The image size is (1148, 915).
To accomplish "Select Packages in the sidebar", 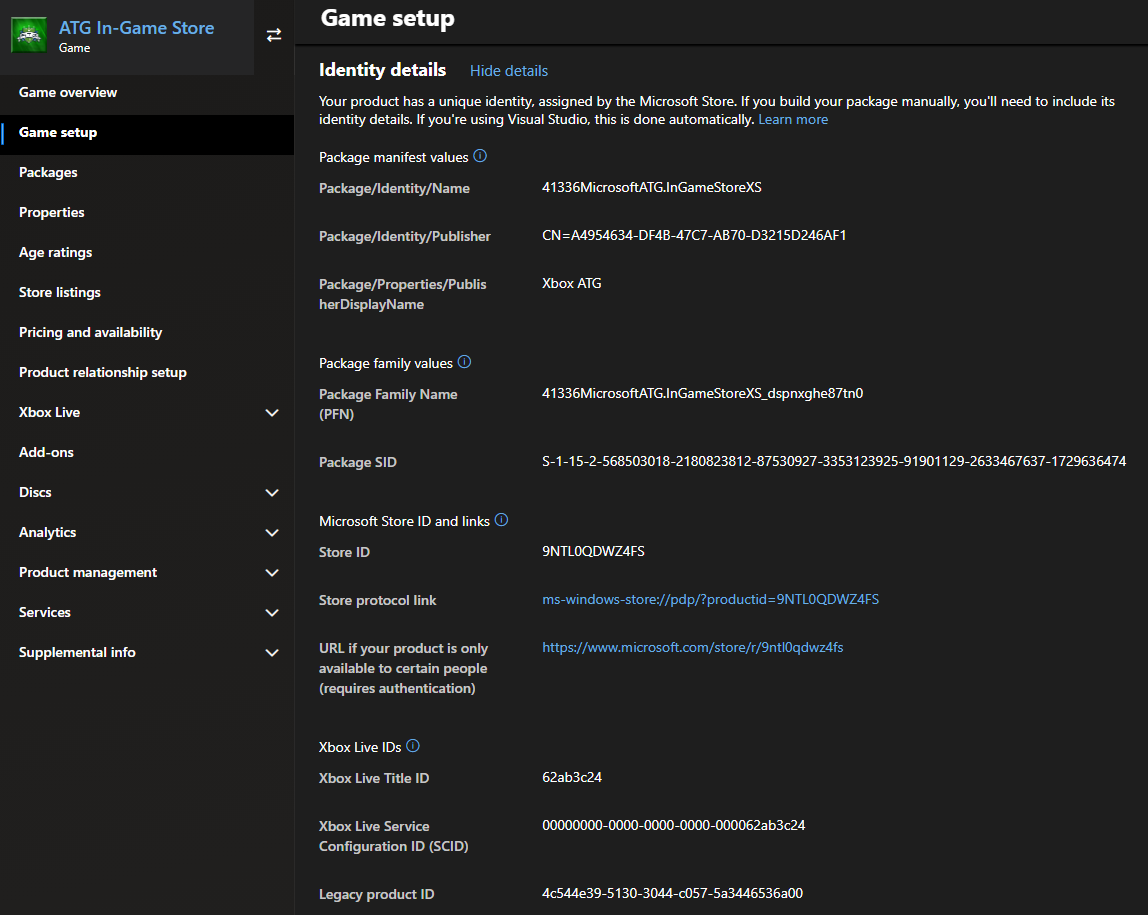I will pyautogui.click(x=47, y=172).
